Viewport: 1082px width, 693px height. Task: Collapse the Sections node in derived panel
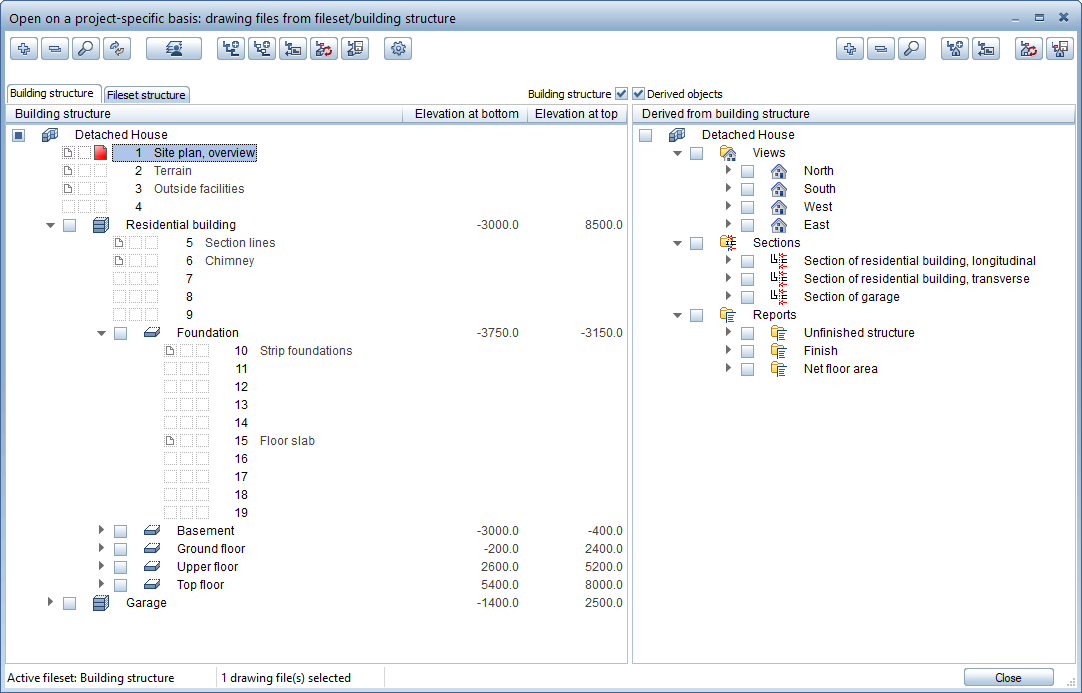pos(678,243)
